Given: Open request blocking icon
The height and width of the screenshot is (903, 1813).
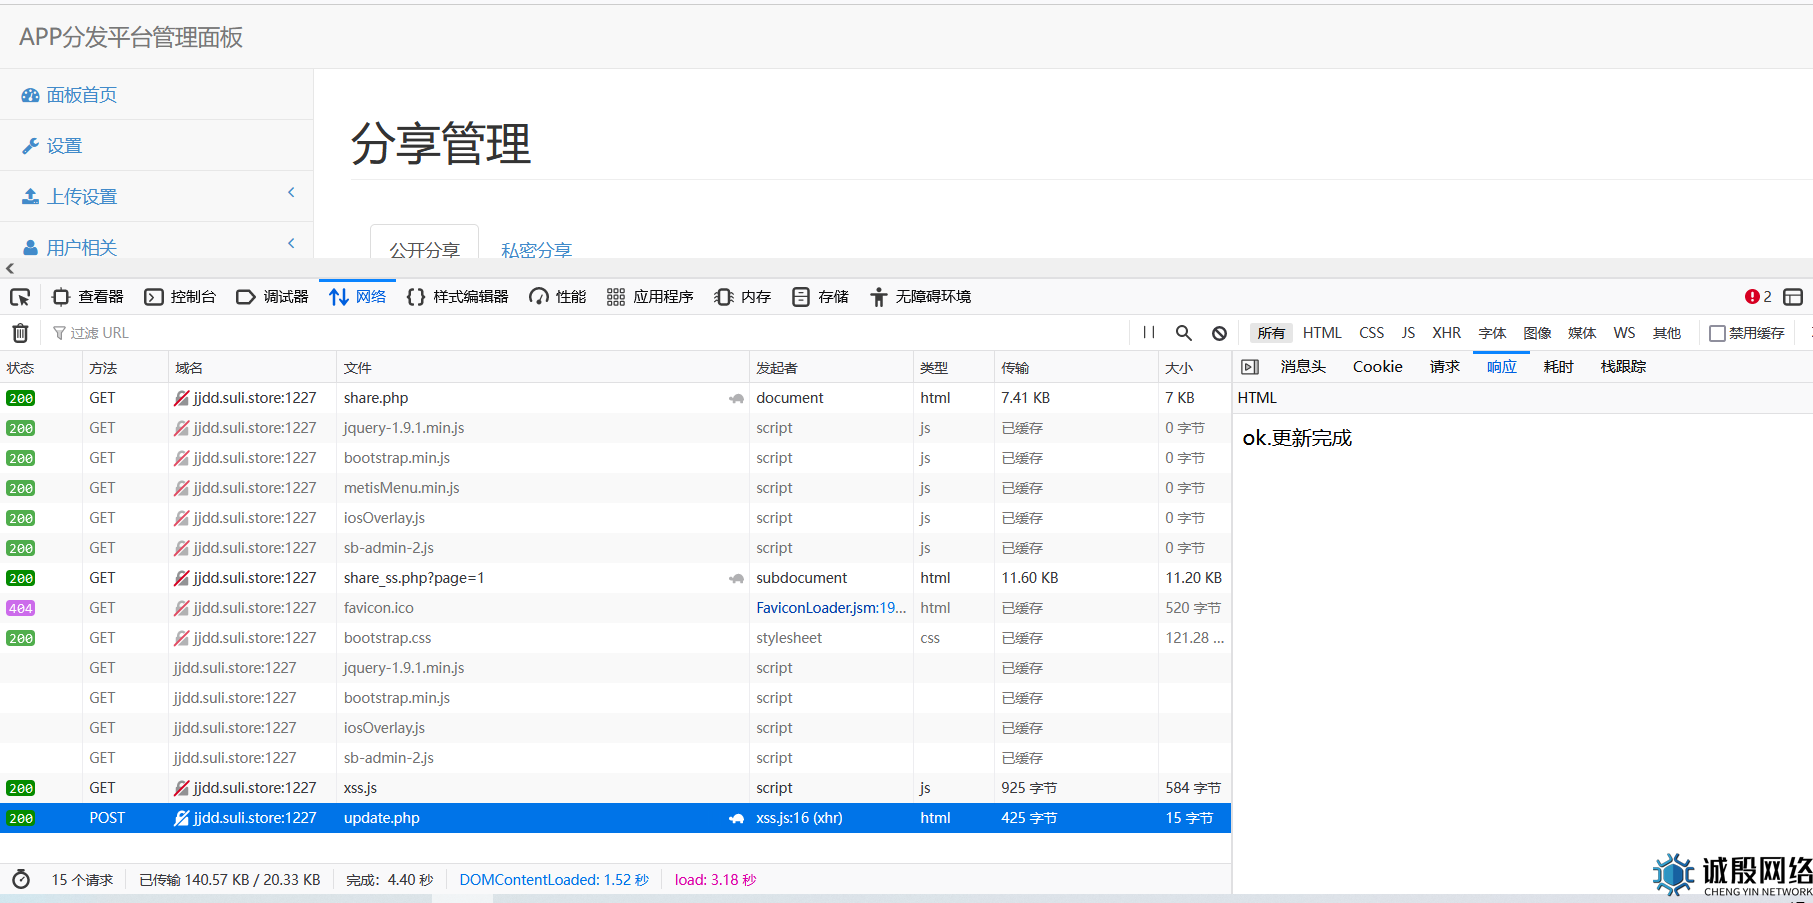Looking at the screenshot, I should coord(1219,333).
